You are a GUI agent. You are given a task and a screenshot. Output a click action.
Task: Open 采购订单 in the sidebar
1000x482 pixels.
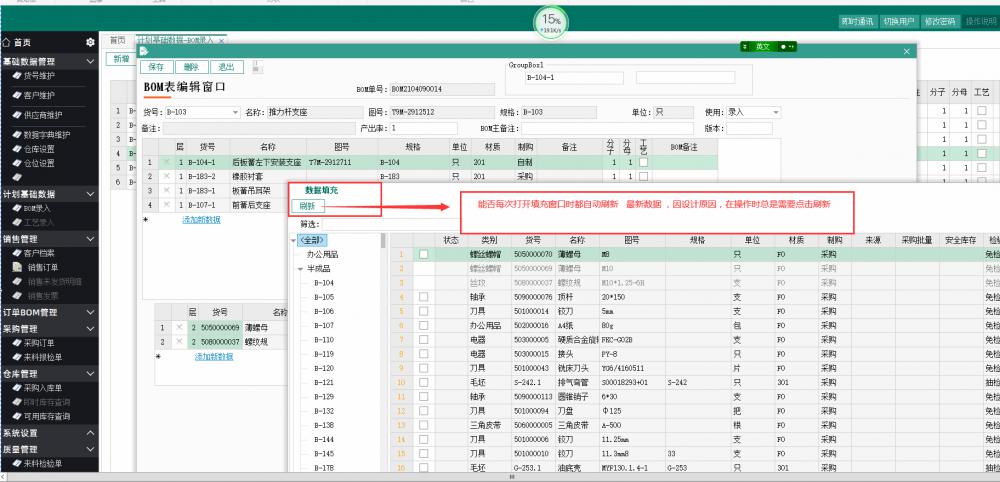pyautogui.click(x=40, y=342)
